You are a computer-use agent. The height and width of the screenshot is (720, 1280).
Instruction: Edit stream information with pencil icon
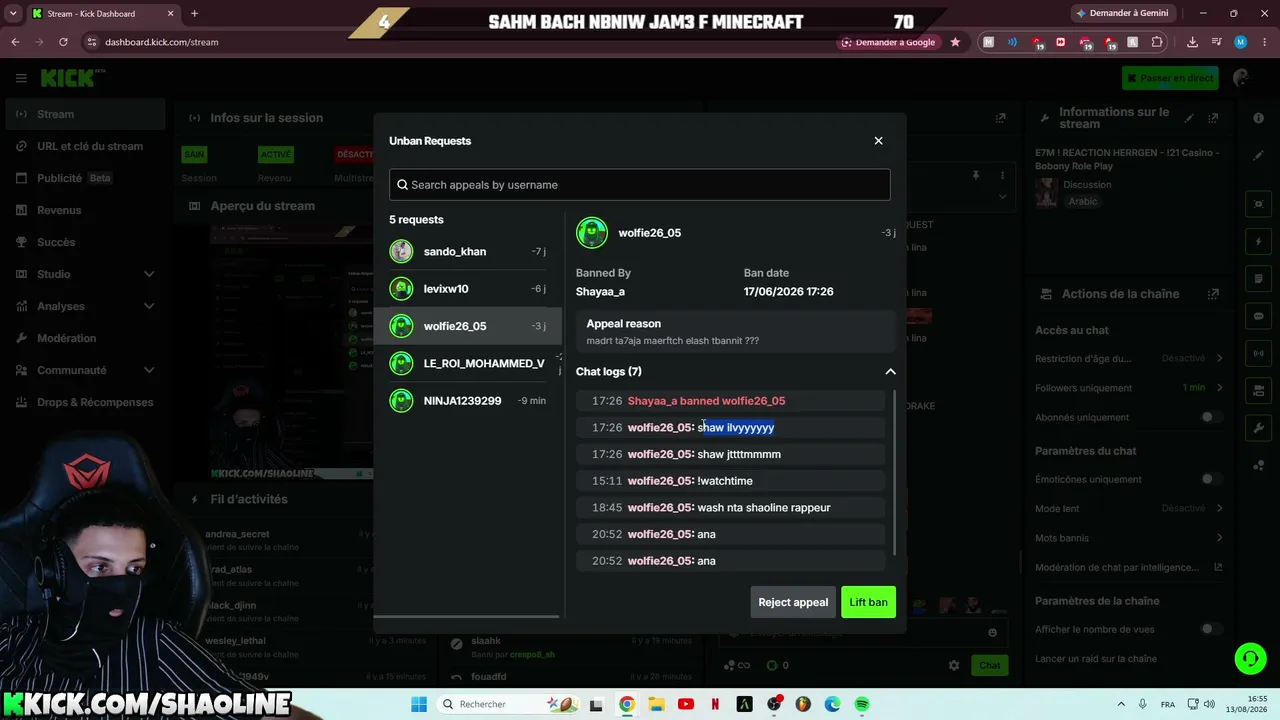1189,118
